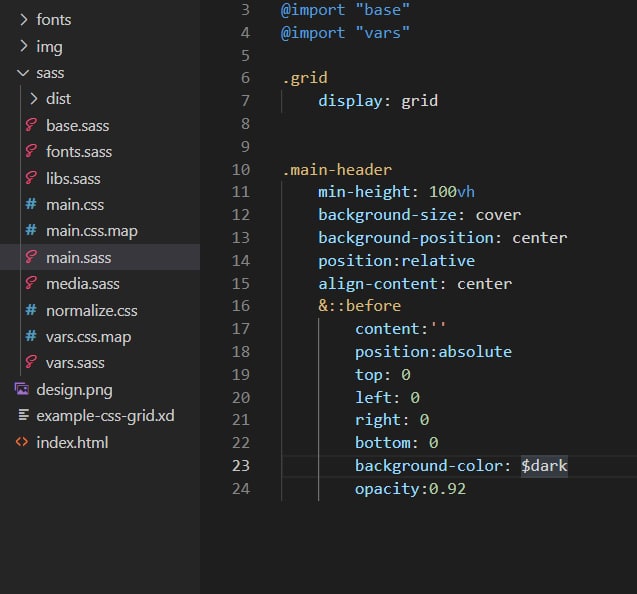Image resolution: width=637 pixels, height=594 pixels.
Task: Click the file icon beside example-css-grid.xd
Action: (24, 415)
